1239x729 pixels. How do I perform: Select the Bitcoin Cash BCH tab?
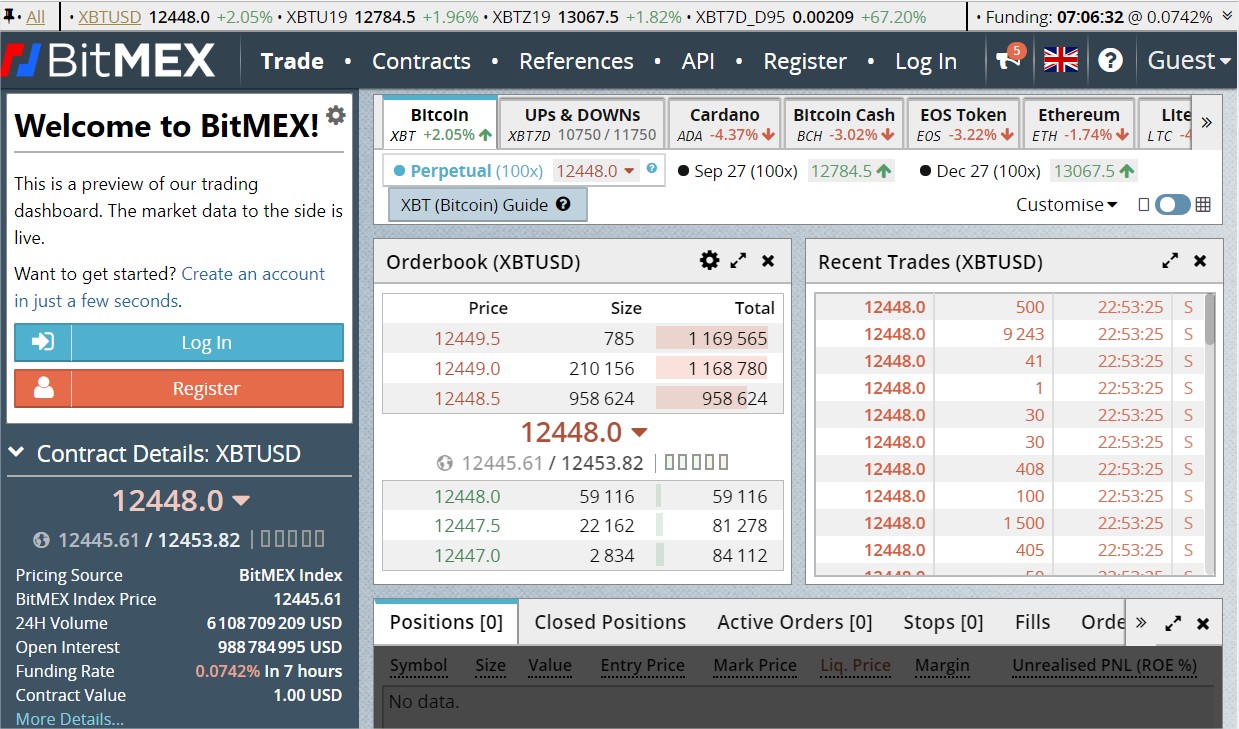(844, 124)
